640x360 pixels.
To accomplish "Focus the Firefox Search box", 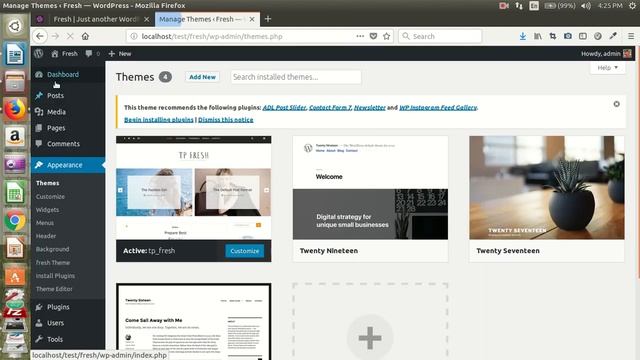I will pos(440,36).
